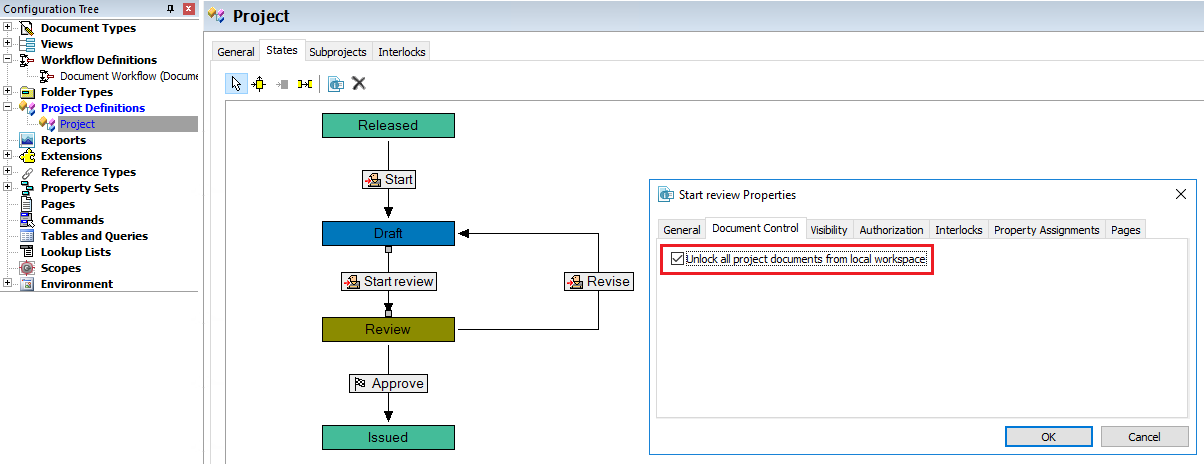Screen dimensions: 1204x464
Task: Open the Subprojects tab
Action: click(x=338, y=52)
